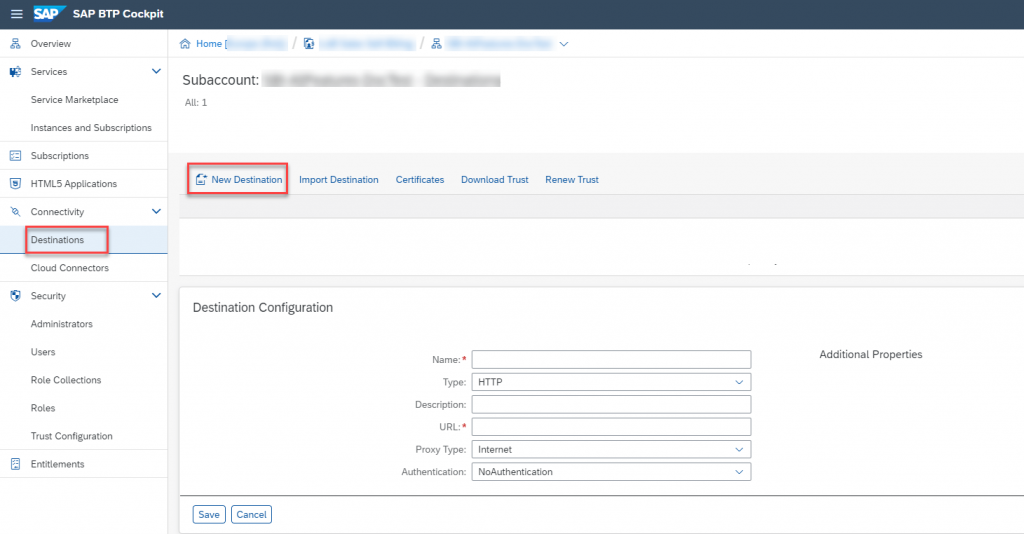Viewport: 1024px width, 534px height.
Task: Click Renew Trust
Action: [x=572, y=180]
